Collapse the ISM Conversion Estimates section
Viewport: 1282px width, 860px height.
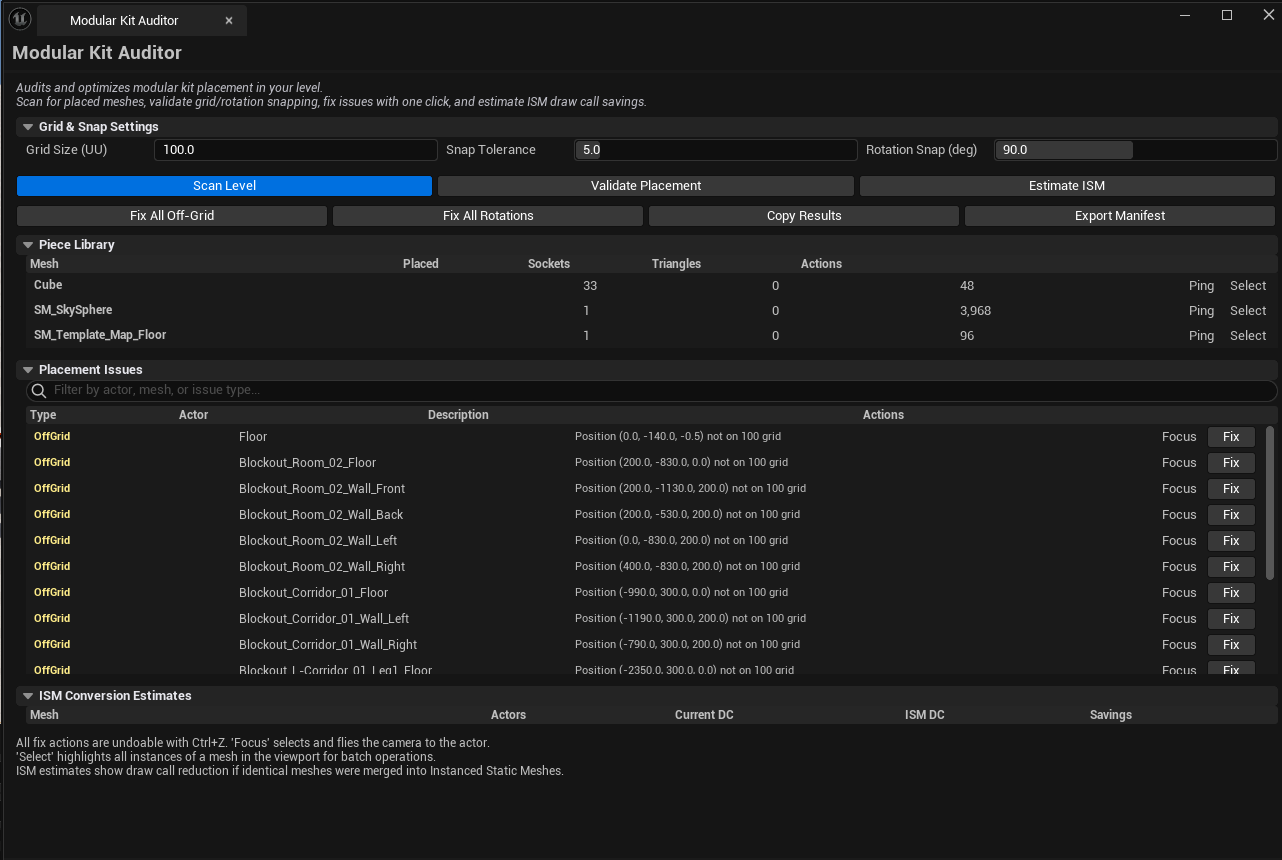(28, 696)
